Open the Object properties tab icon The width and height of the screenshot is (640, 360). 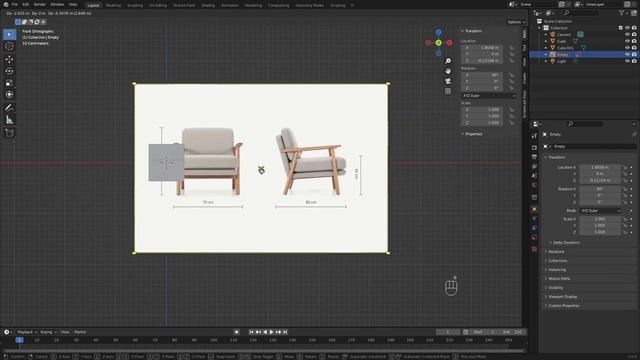534,209
